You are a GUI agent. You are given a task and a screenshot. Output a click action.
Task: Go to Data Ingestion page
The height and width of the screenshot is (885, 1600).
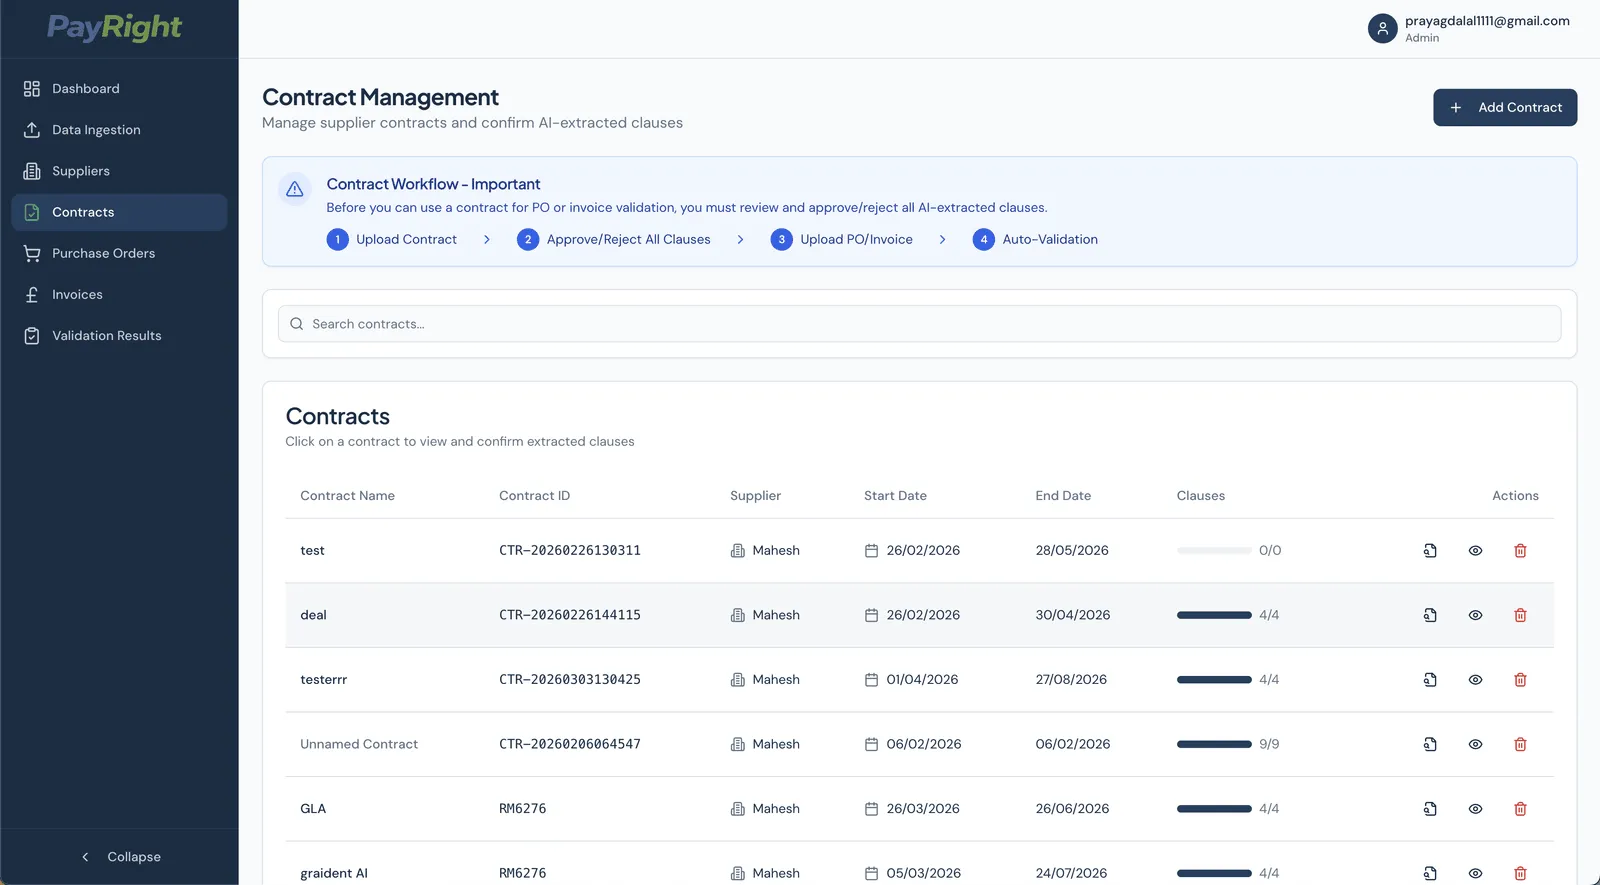119,130
